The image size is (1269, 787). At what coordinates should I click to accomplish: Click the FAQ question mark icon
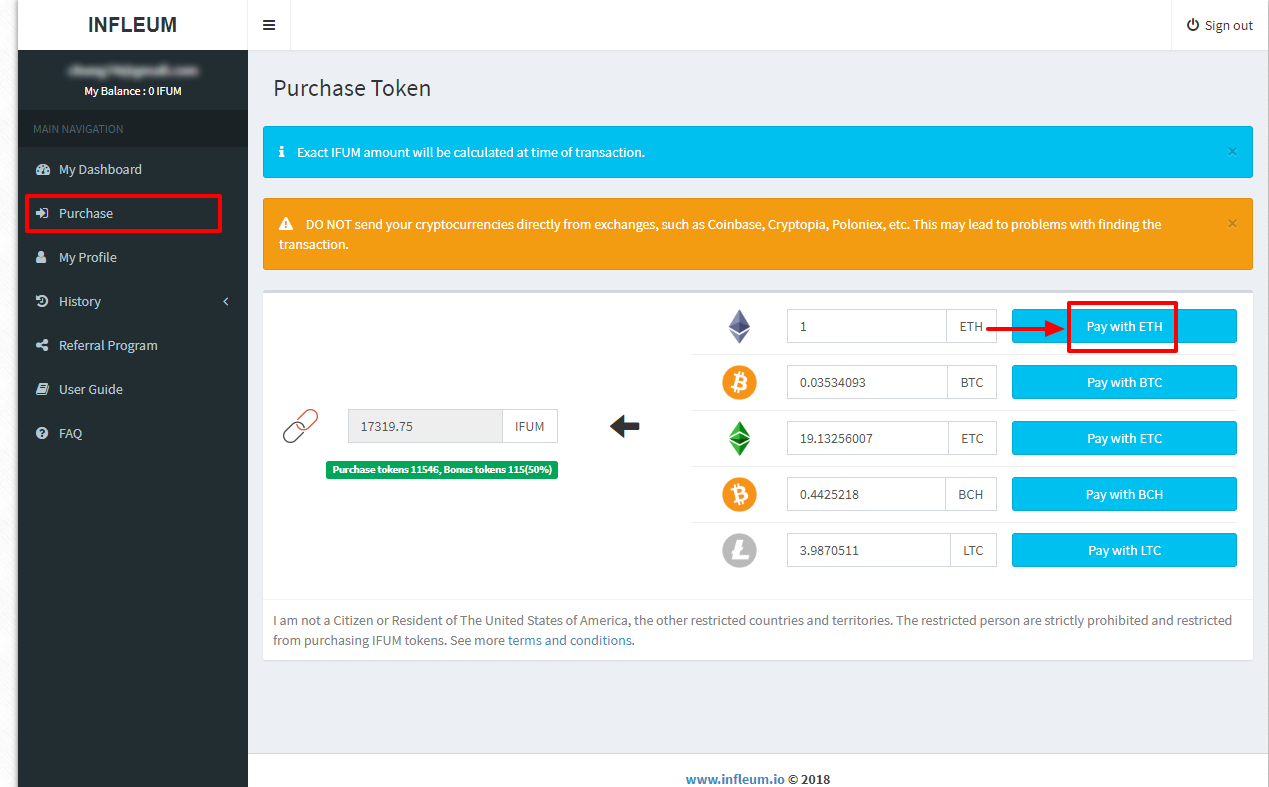point(42,433)
